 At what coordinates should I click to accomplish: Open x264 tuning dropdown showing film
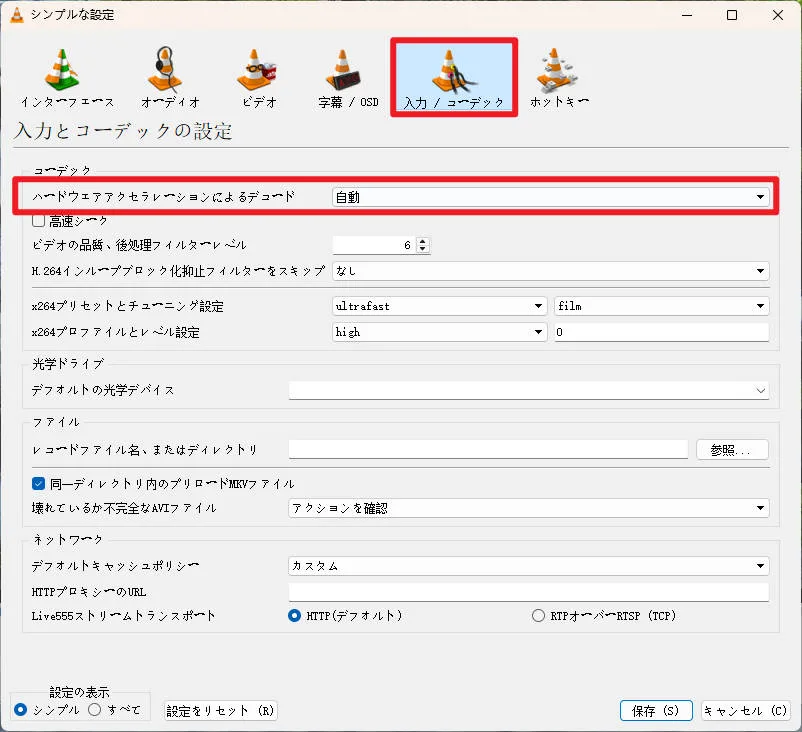(662, 306)
